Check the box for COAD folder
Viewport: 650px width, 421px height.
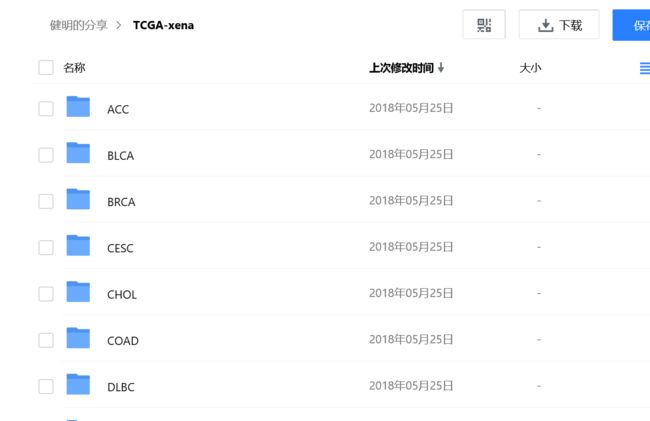(46, 340)
